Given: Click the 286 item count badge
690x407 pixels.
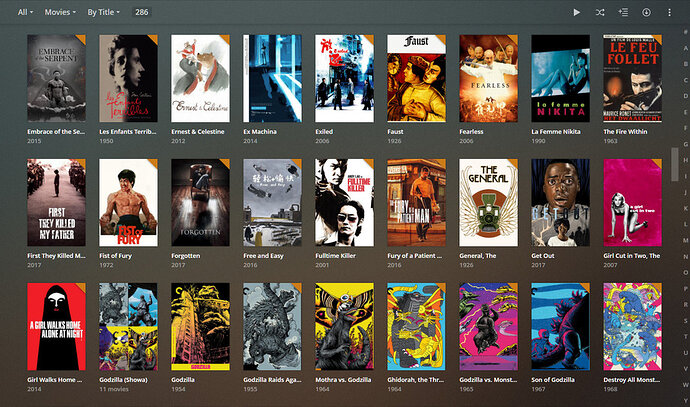Looking at the screenshot, I should point(142,12).
